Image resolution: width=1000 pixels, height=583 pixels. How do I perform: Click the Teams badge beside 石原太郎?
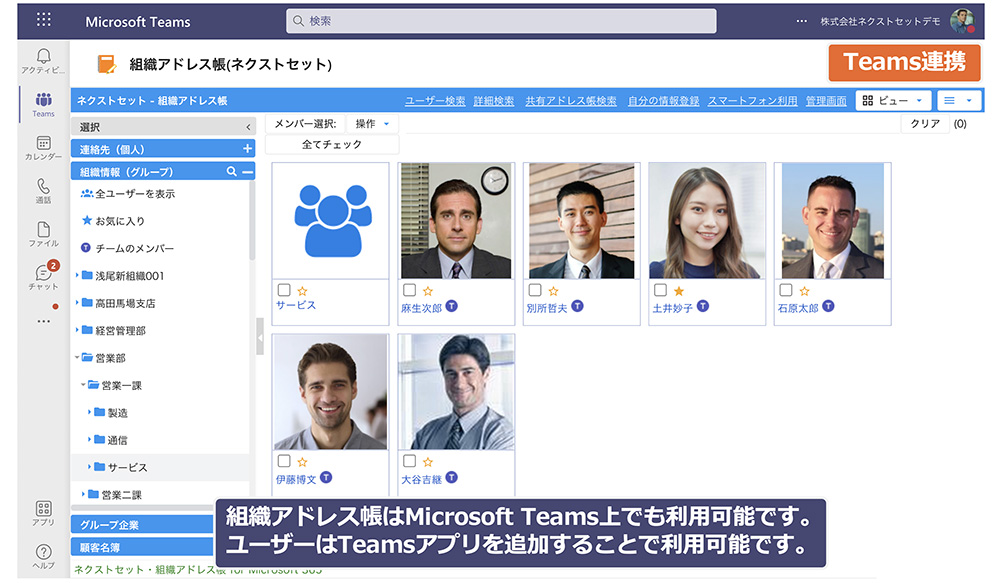[x=828, y=306]
